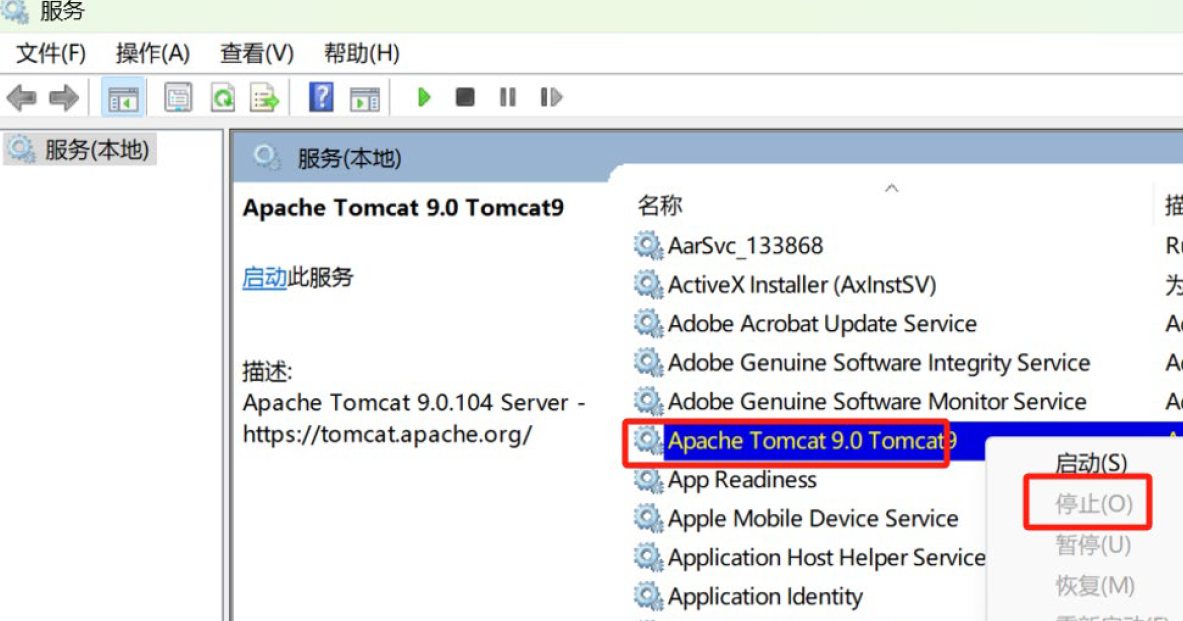The height and width of the screenshot is (621, 1183).
Task: Open the 文件(F) menu
Action: coord(51,54)
